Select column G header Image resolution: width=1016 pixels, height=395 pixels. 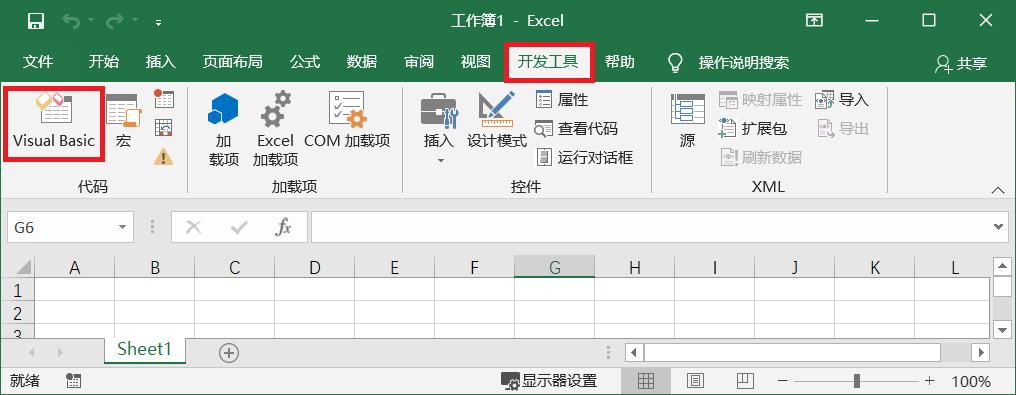point(555,267)
